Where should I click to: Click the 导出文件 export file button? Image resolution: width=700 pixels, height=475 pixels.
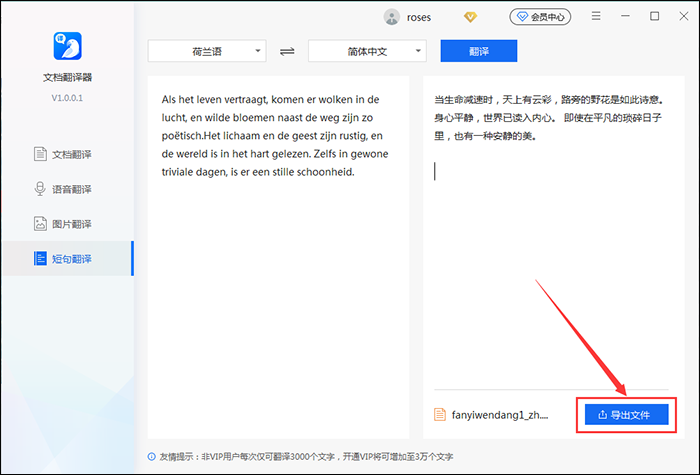tap(627, 415)
